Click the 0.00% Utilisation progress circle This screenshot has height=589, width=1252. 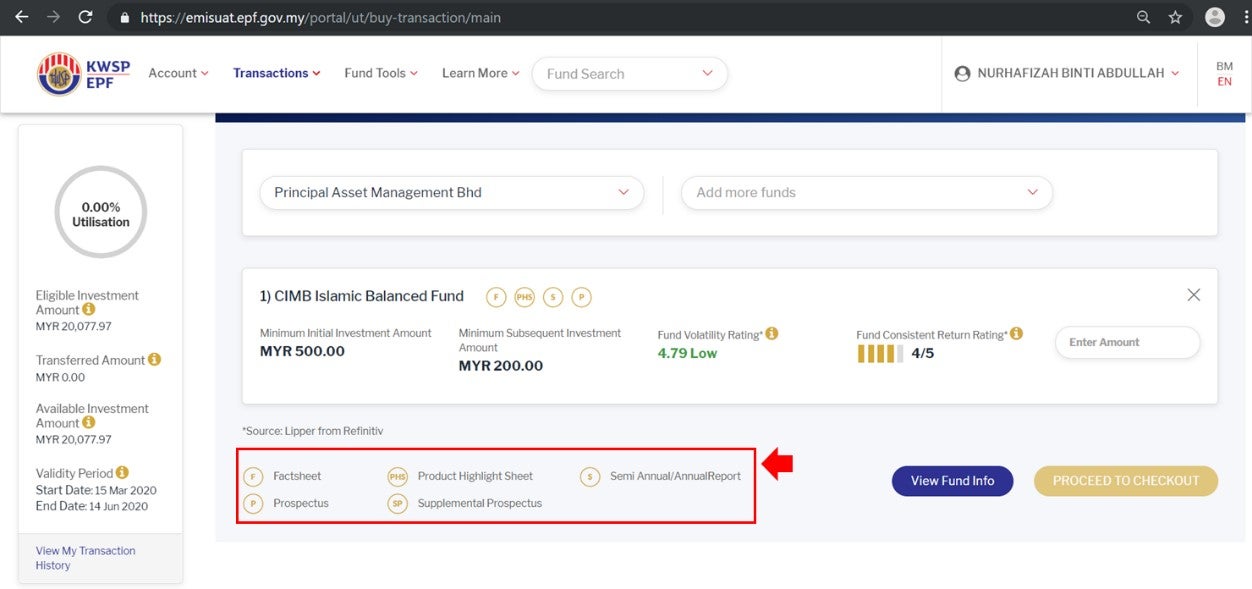[x=101, y=213]
